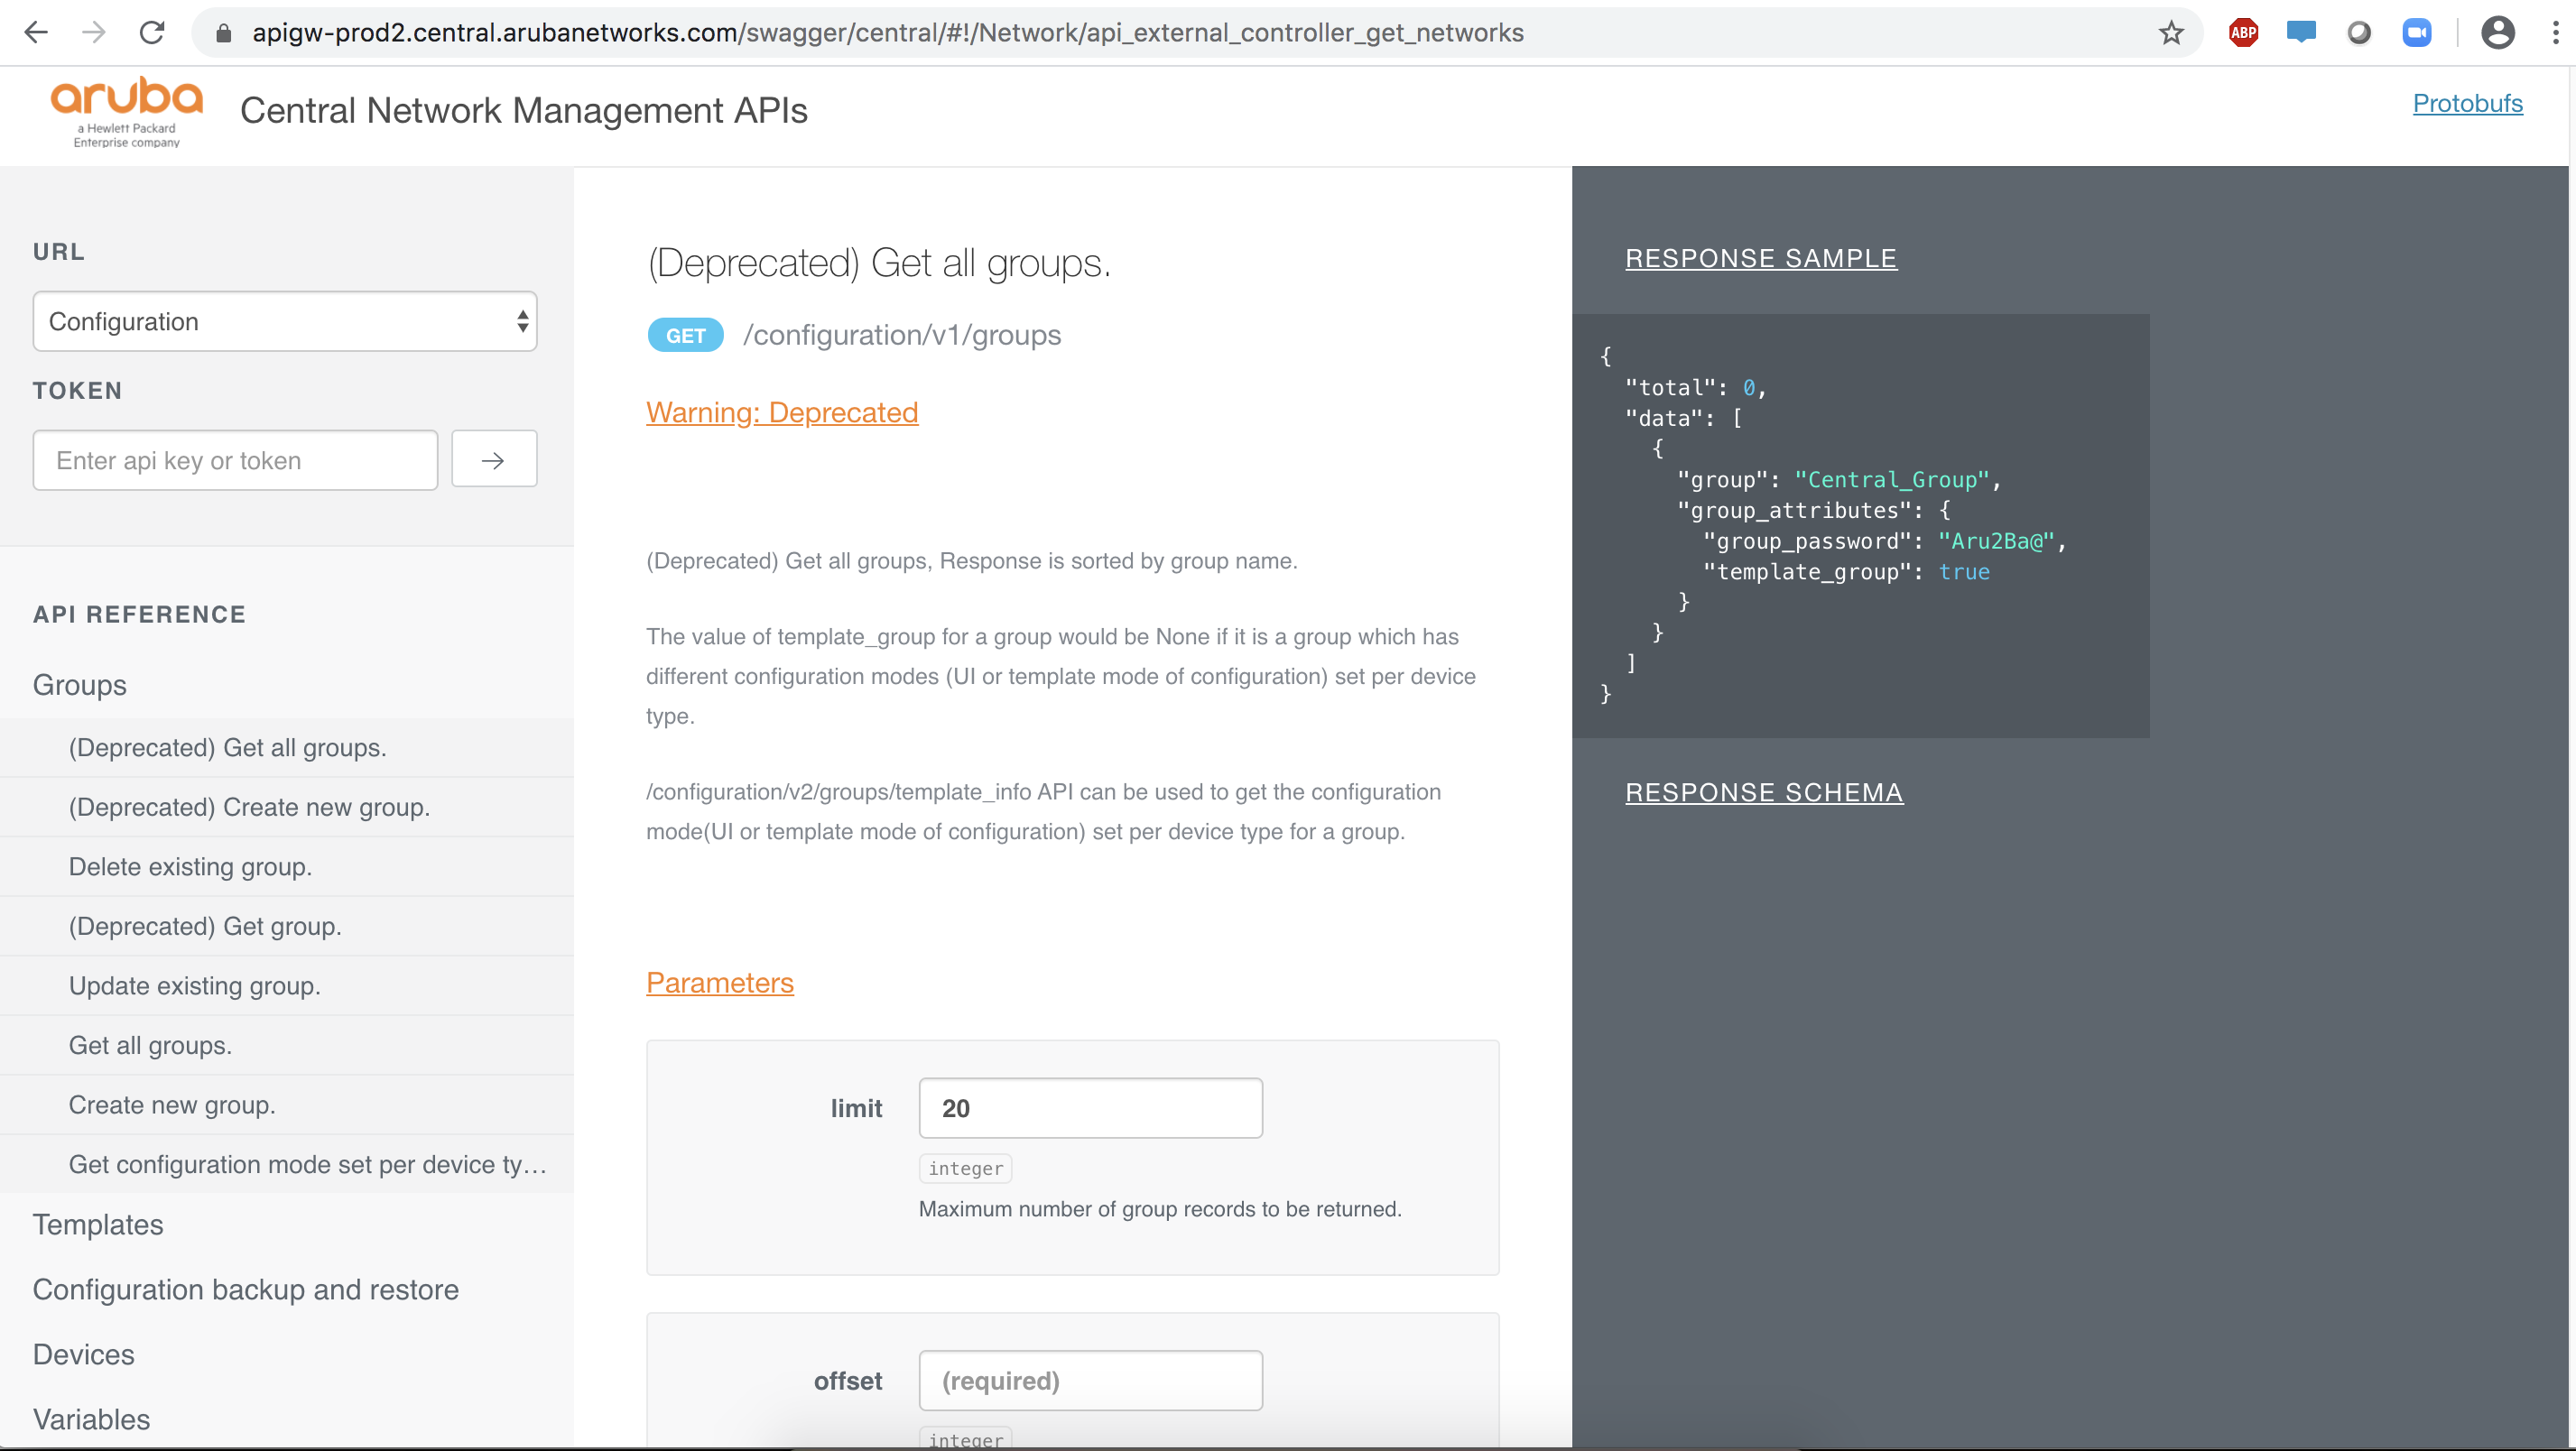
Task: Collapse the Groups API section
Action: coord(80,685)
